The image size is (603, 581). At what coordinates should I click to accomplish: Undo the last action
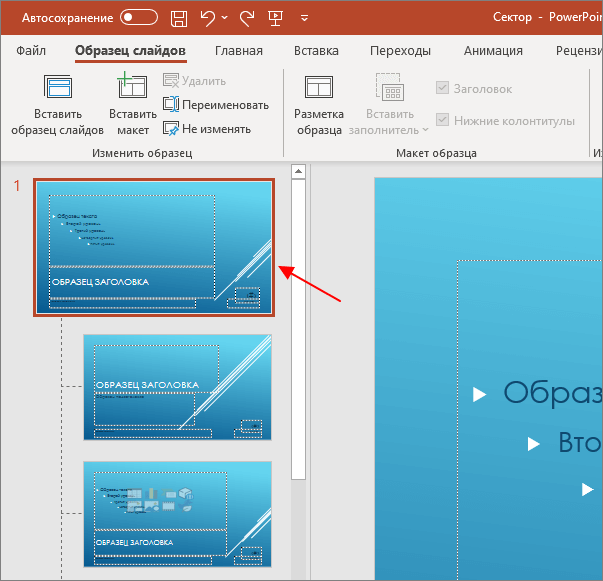coord(208,18)
